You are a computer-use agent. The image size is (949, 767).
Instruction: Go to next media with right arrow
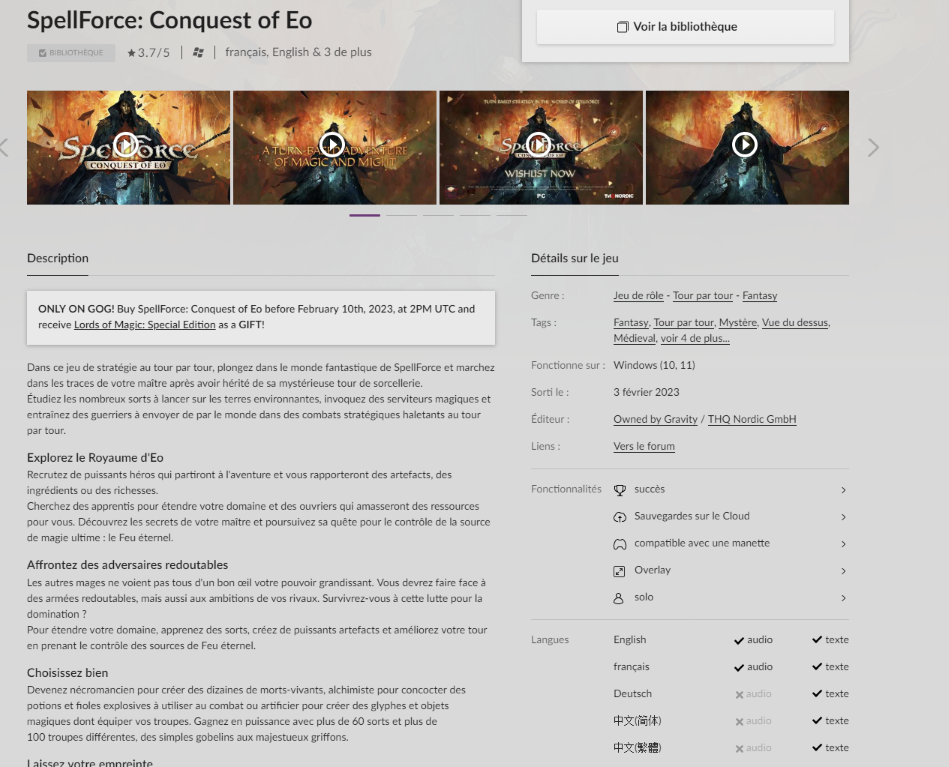point(873,147)
